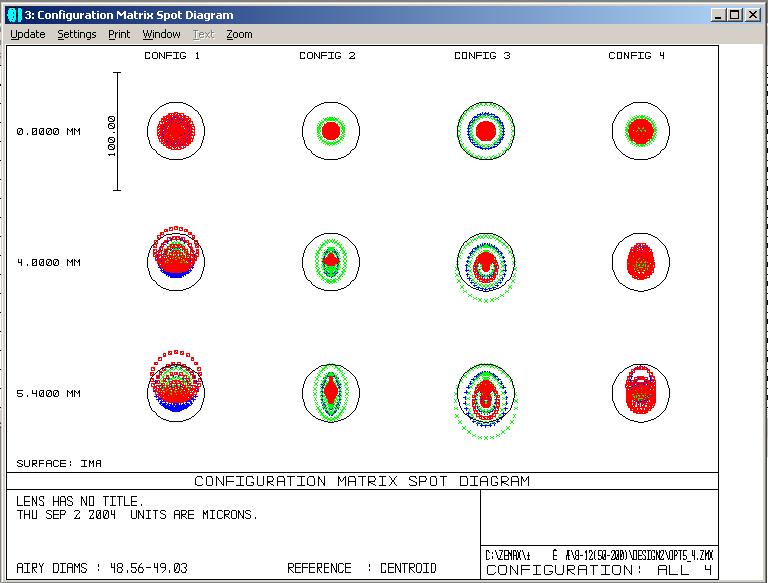The image size is (768, 583).
Task: Click the UNITS ARE MICRONS text
Action: pos(194,515)
